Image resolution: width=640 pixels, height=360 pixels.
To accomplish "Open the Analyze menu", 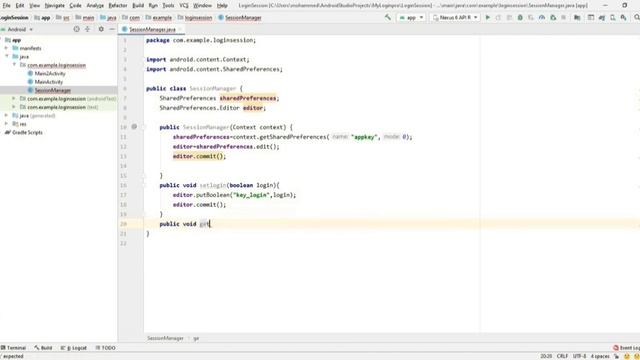I will point(95,6).
